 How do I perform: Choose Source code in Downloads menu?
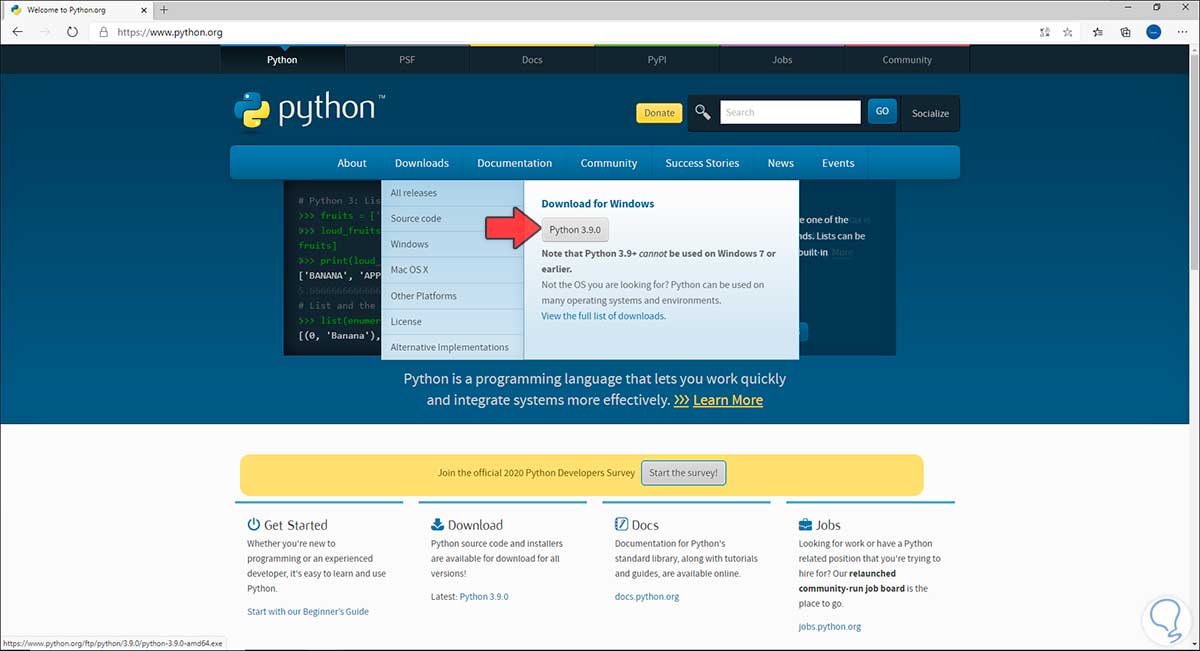453,219
